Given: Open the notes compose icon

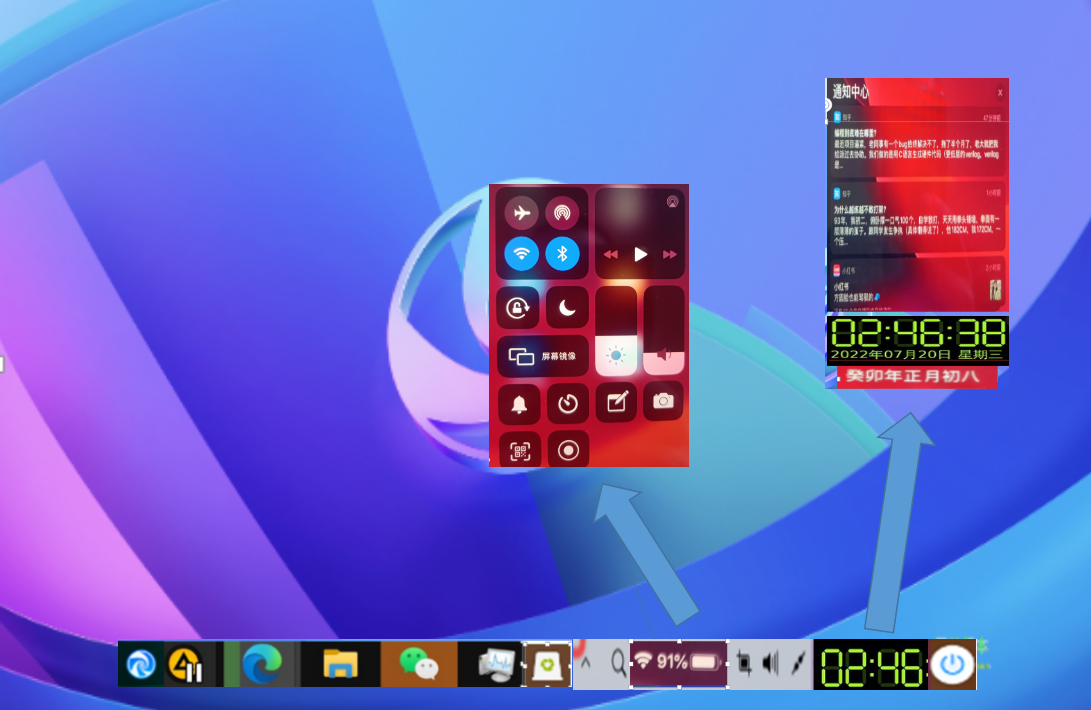Looking at the screenshot, I should pos(616,402).
